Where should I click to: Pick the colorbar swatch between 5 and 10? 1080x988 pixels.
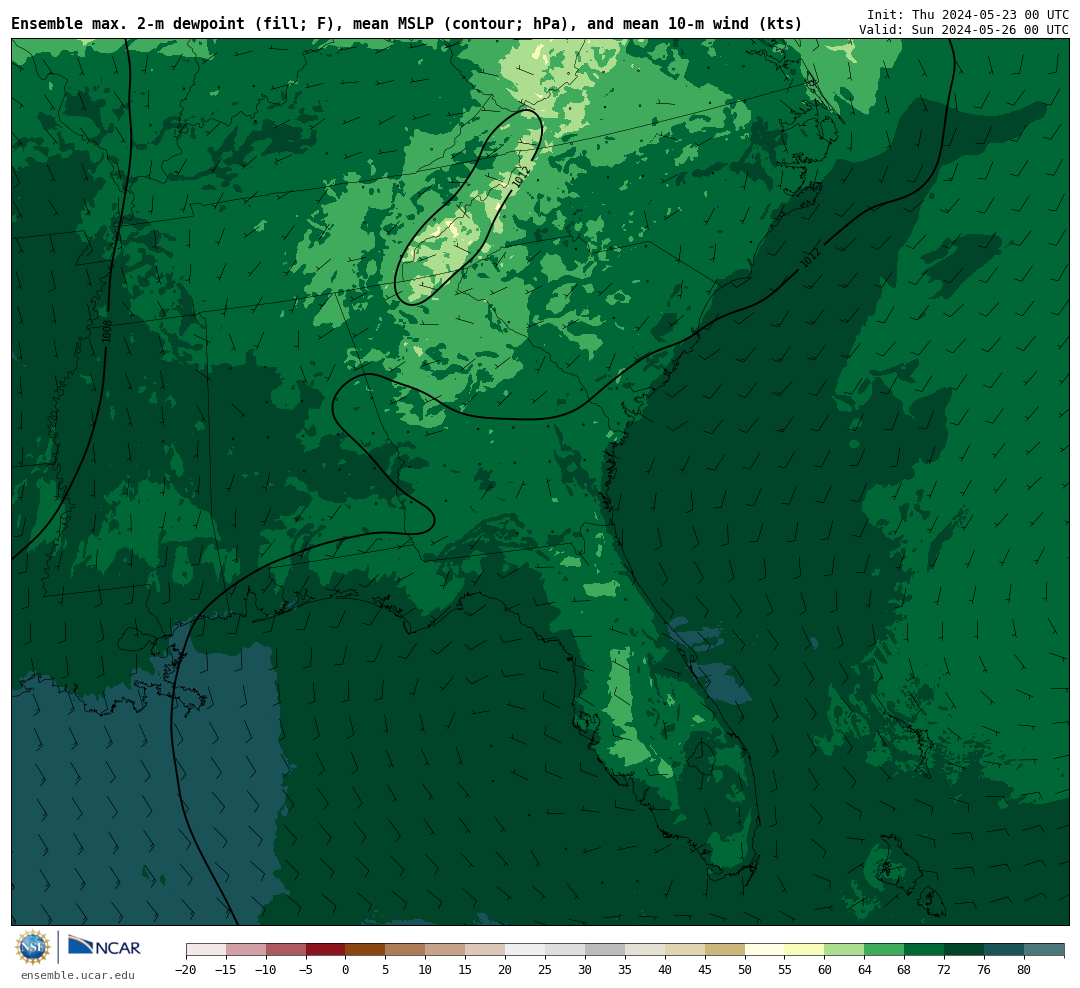click(x=406, y=950)
